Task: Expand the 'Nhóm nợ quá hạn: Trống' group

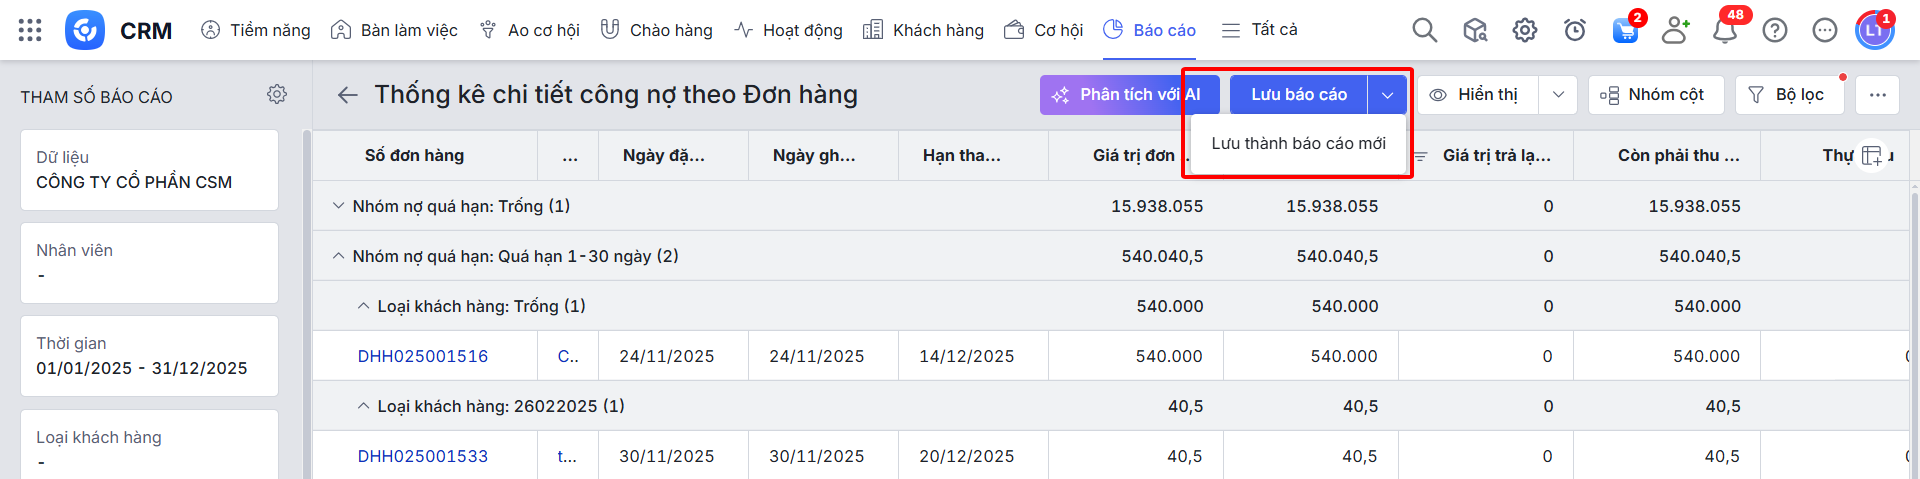Action: [338, 206]
